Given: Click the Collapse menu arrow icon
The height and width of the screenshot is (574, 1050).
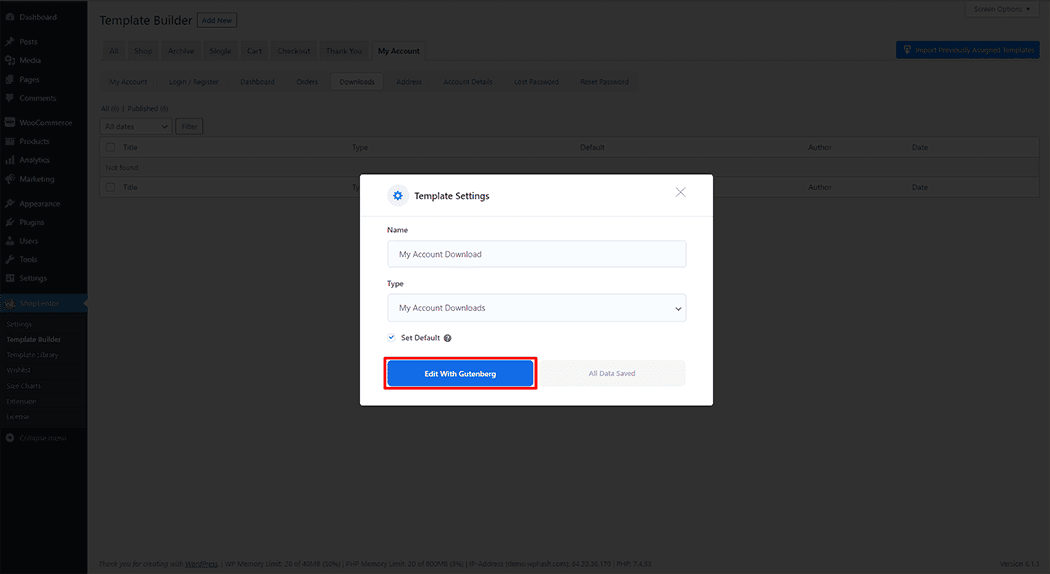Looking at the screenshot, I should 10,438.
